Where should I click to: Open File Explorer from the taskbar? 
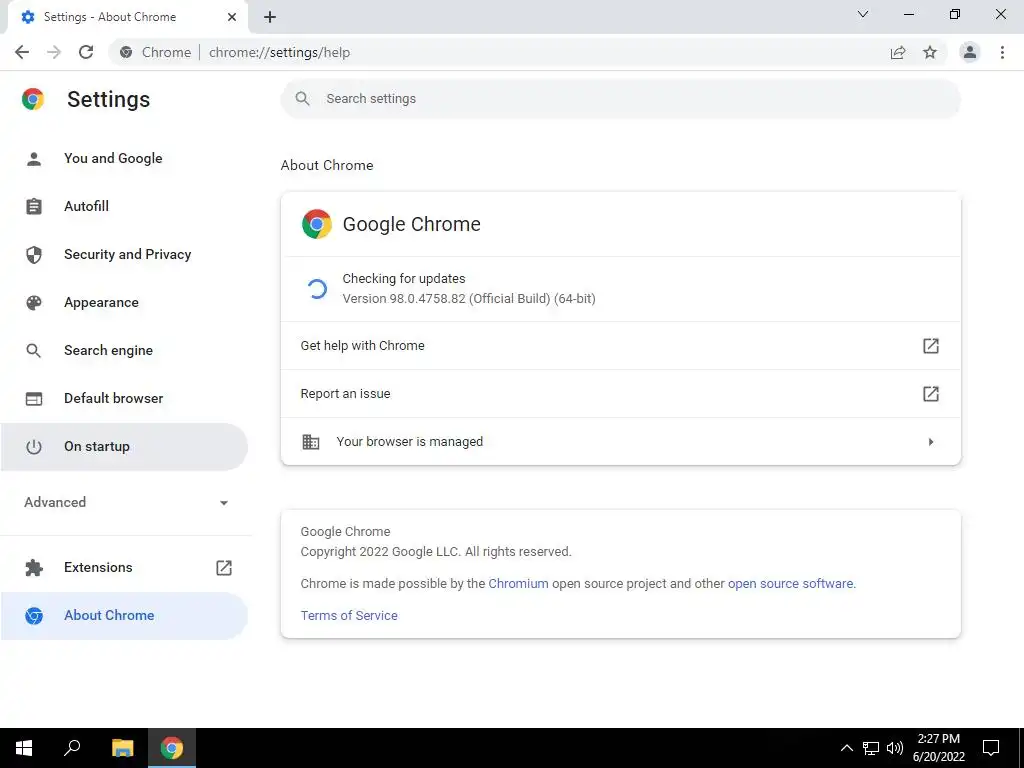click(x=122, y=748)
